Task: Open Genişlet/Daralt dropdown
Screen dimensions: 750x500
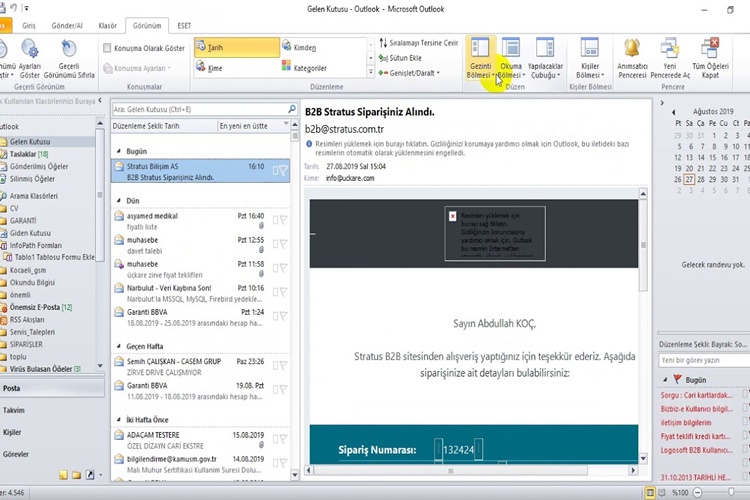Action: pyautogui.click(x=409, y=73)
